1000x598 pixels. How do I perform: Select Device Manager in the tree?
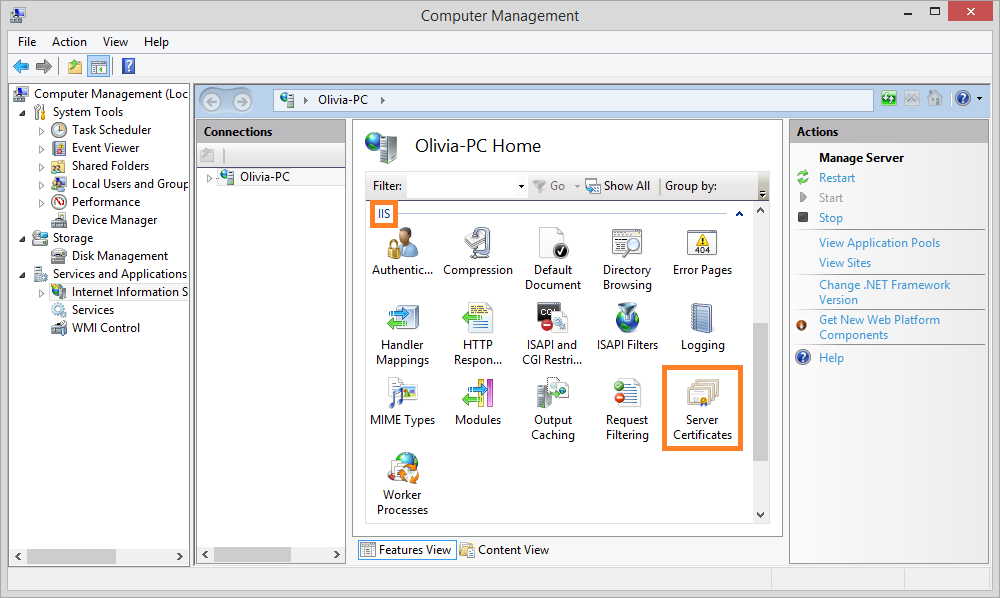click(x=114, y=220)
